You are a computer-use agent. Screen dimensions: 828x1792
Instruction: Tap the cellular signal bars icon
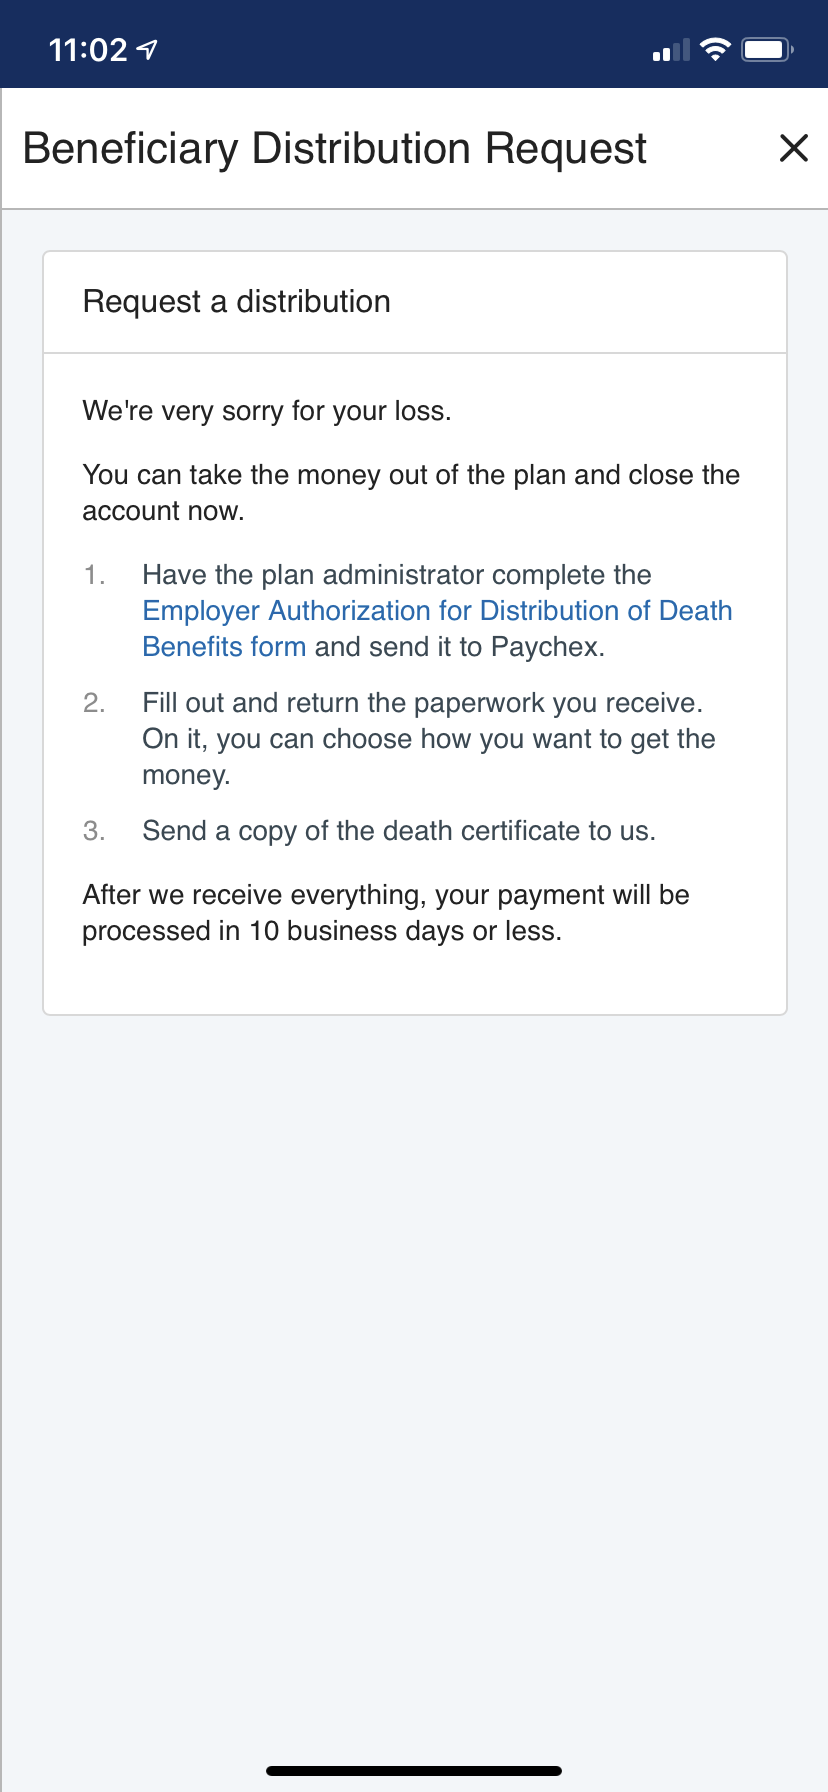point(670,50)
